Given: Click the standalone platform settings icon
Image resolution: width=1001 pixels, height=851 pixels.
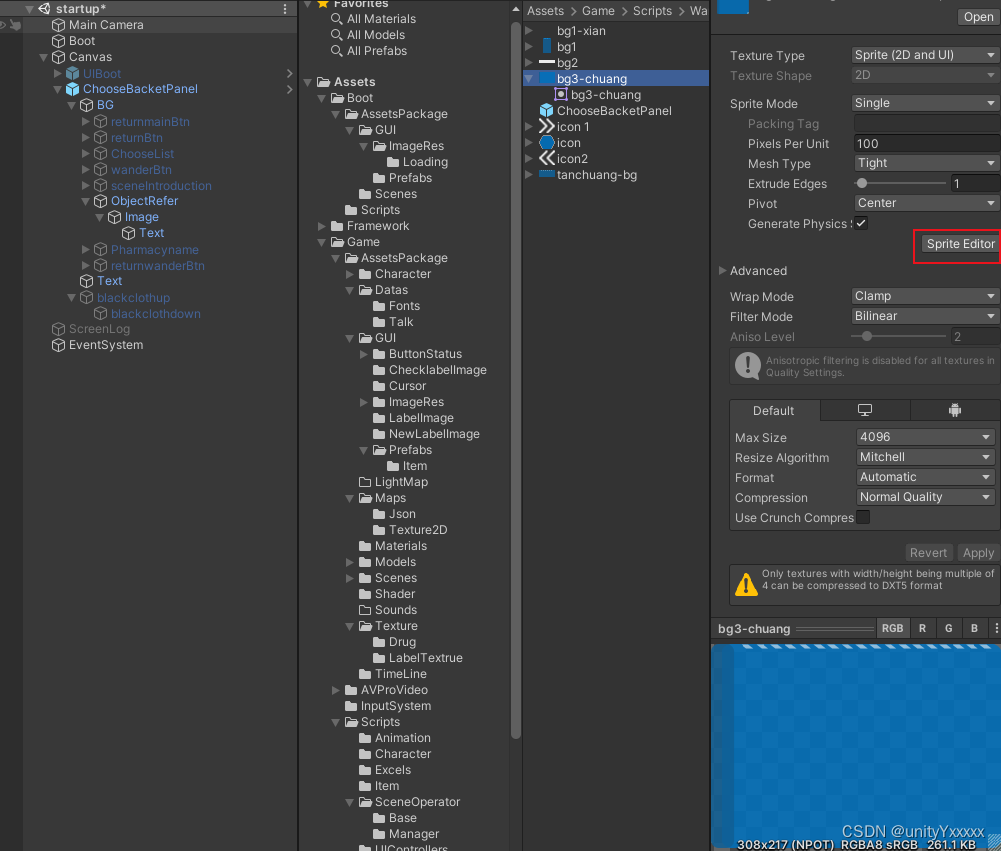Looking at the screenshot, I should coord(864,410).
